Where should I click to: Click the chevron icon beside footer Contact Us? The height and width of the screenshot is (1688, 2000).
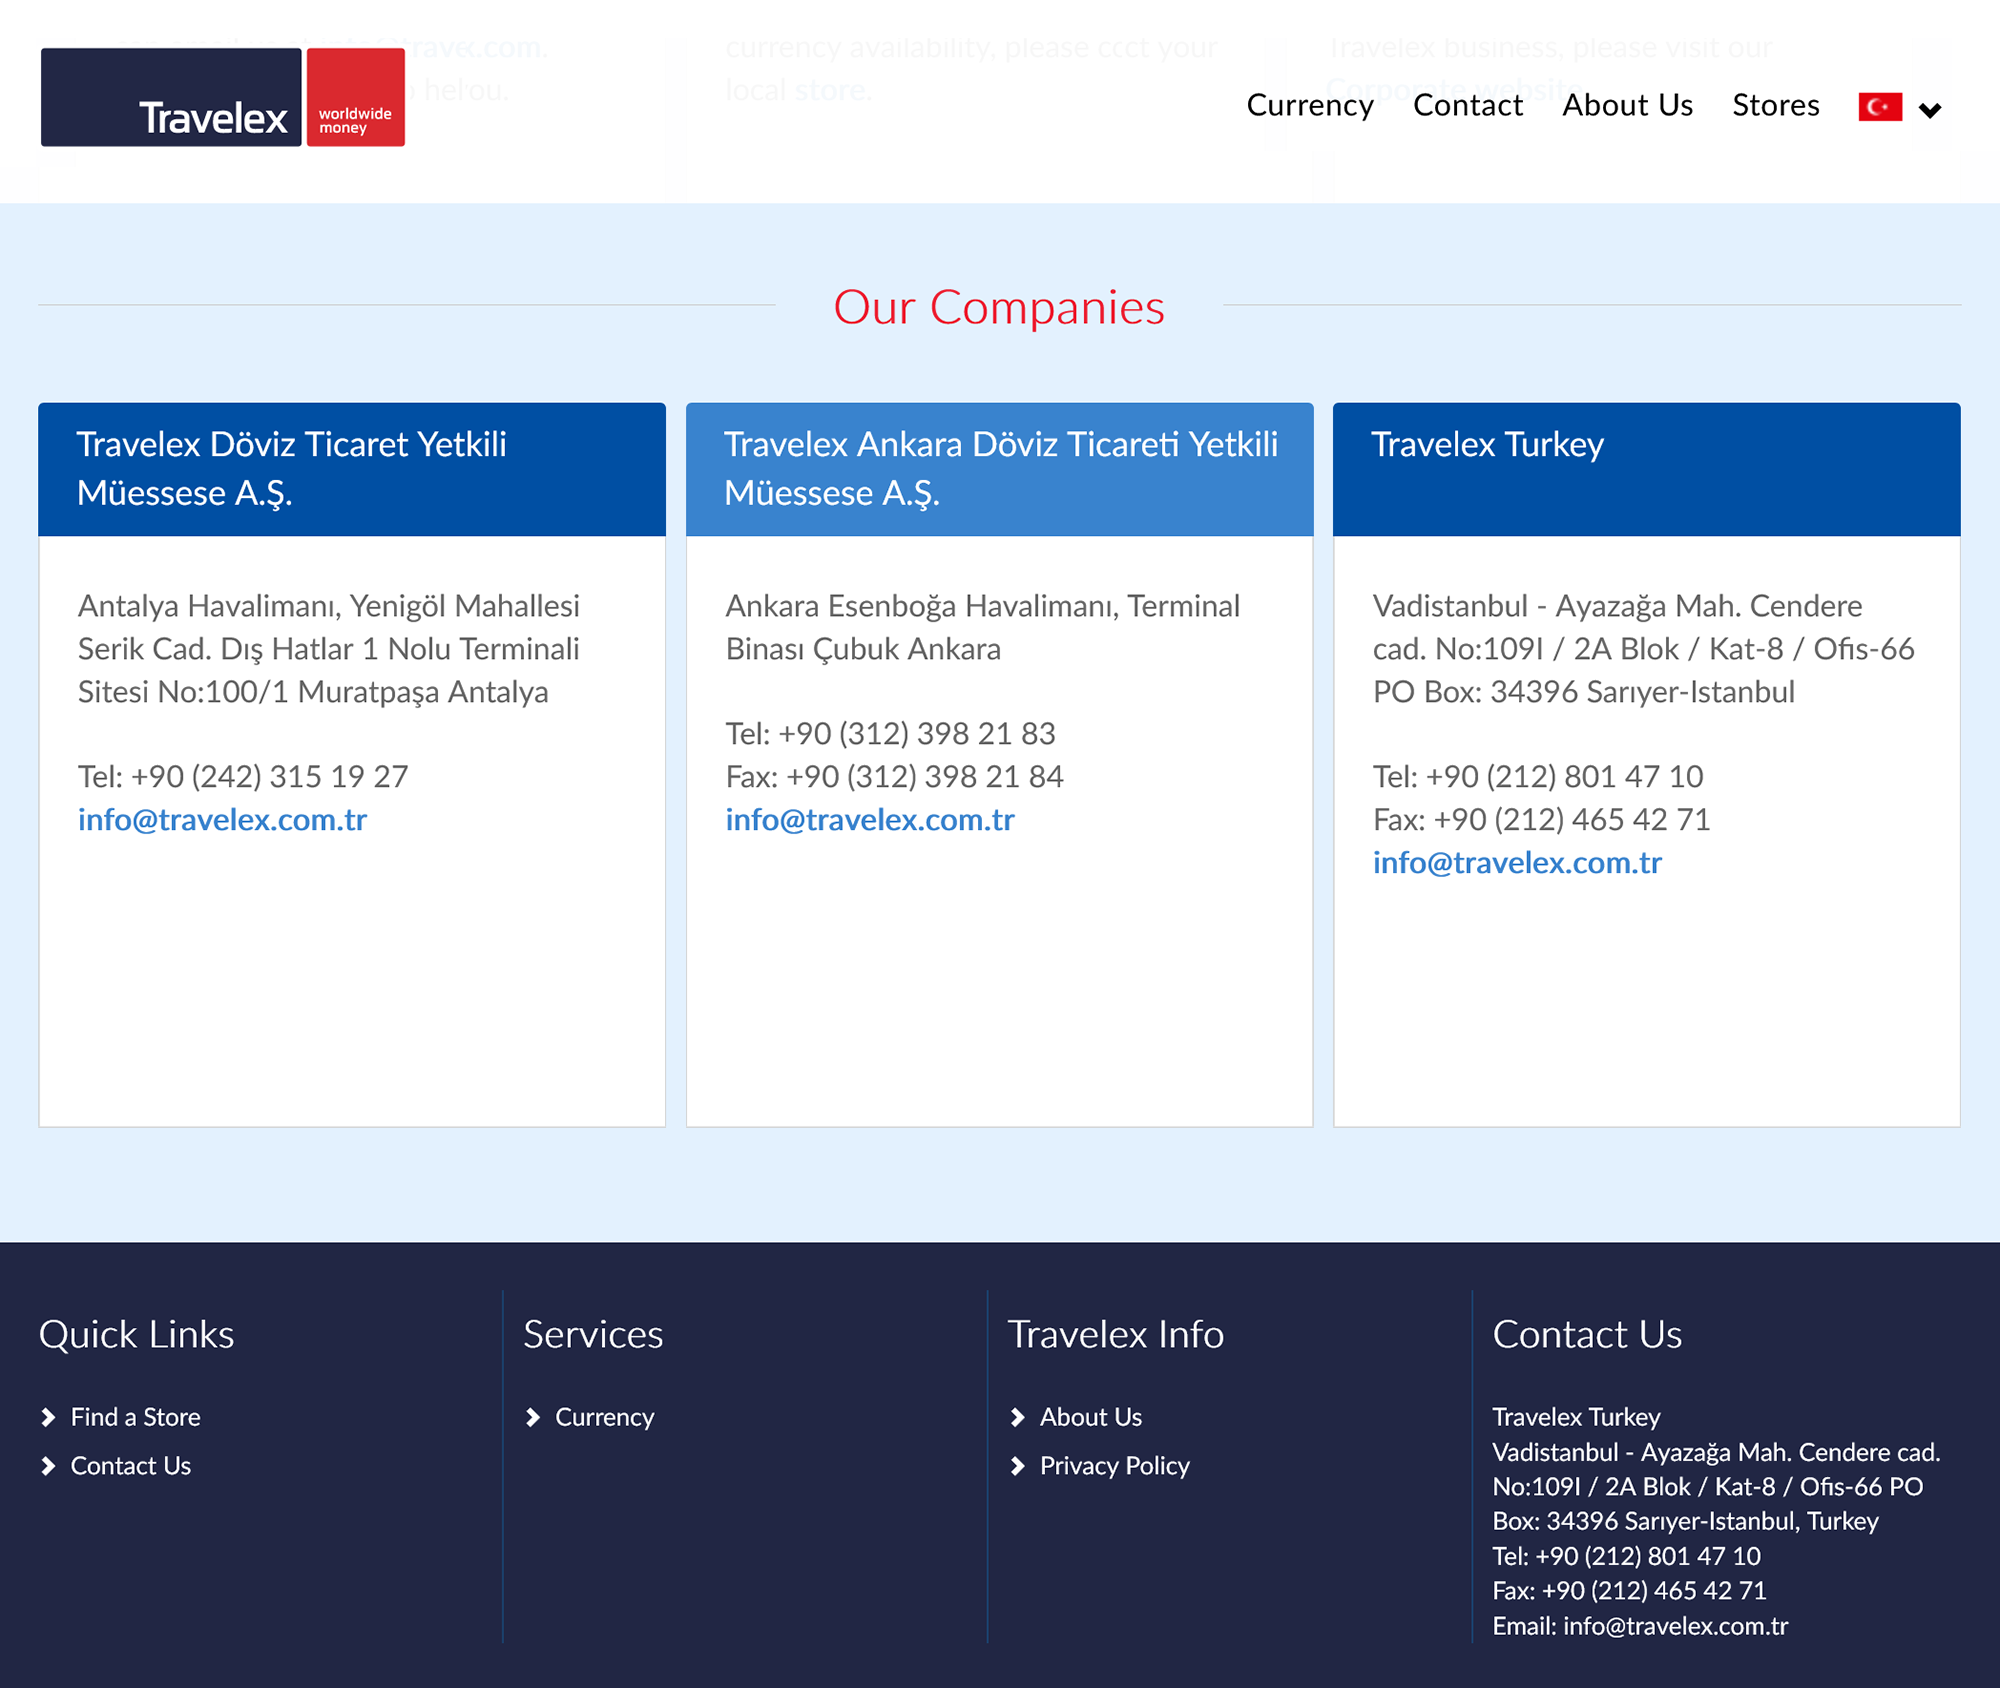[x=48, y=1466]
